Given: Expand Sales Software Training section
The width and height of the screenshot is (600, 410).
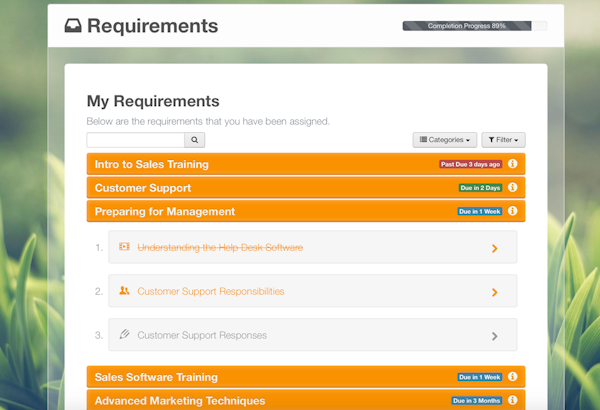Looking at the screenshot, I should click(x=306, y=377).
